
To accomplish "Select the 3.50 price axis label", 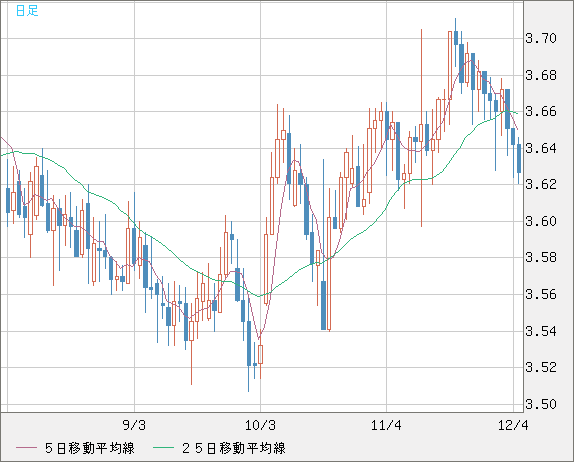I will click(541, 404).
